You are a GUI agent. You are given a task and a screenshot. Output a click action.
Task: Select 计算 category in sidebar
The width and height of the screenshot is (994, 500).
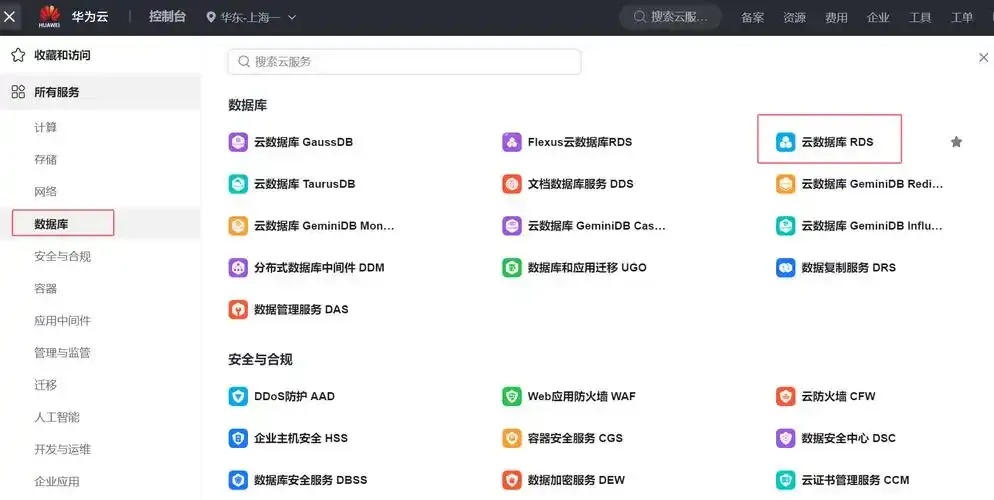46,127
